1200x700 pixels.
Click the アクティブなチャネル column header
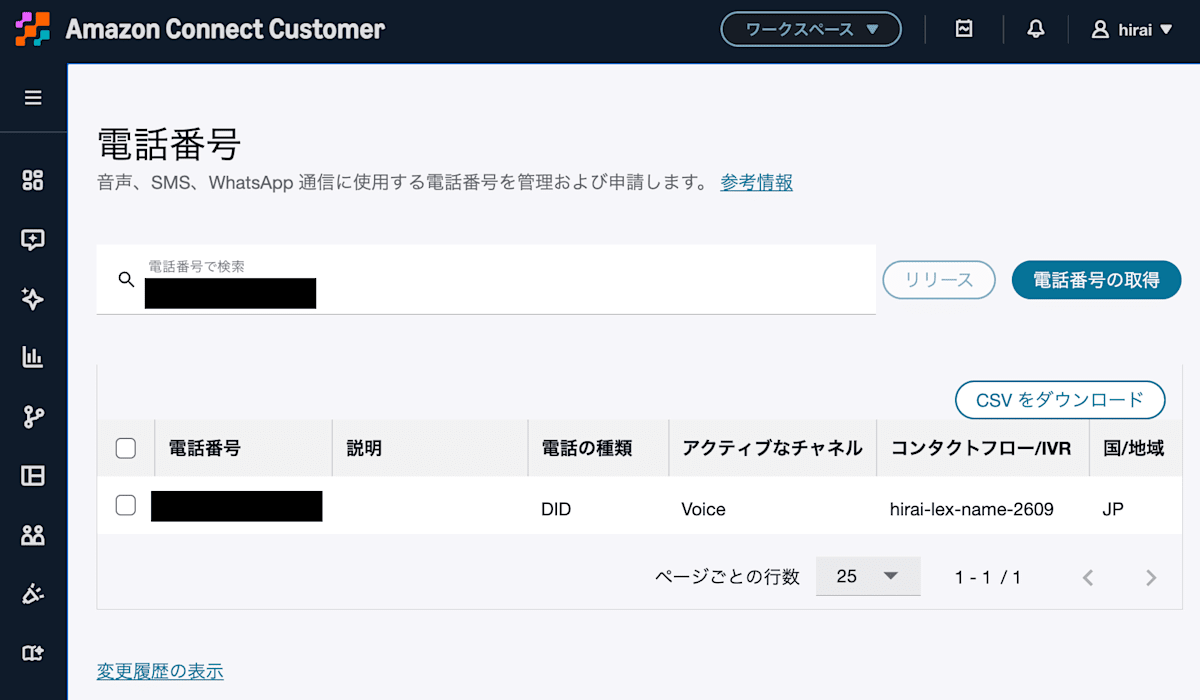(772, 448)
